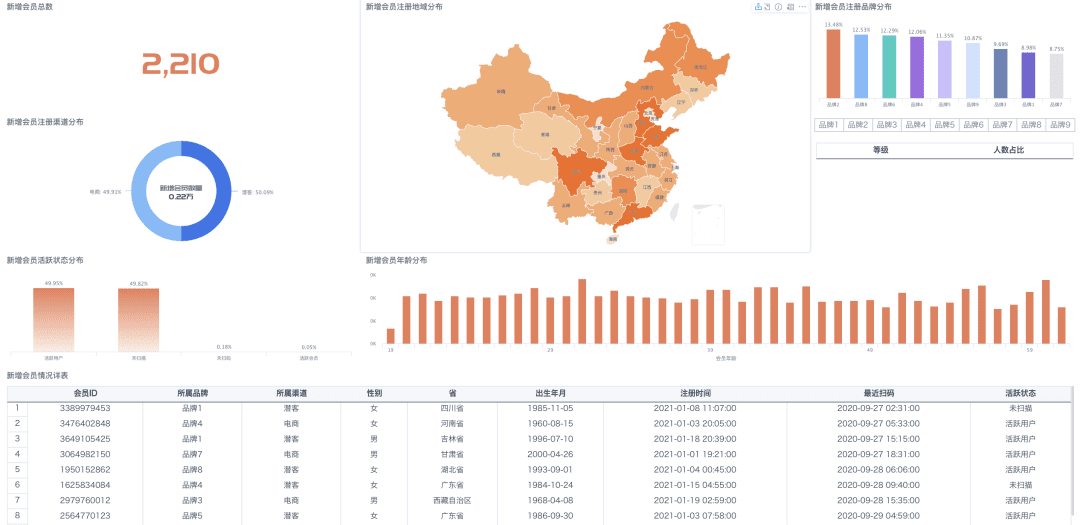The image size is (1080, 525).
Task: Click the 品牌8 cell in row 5
Action: tap(192, 469)
